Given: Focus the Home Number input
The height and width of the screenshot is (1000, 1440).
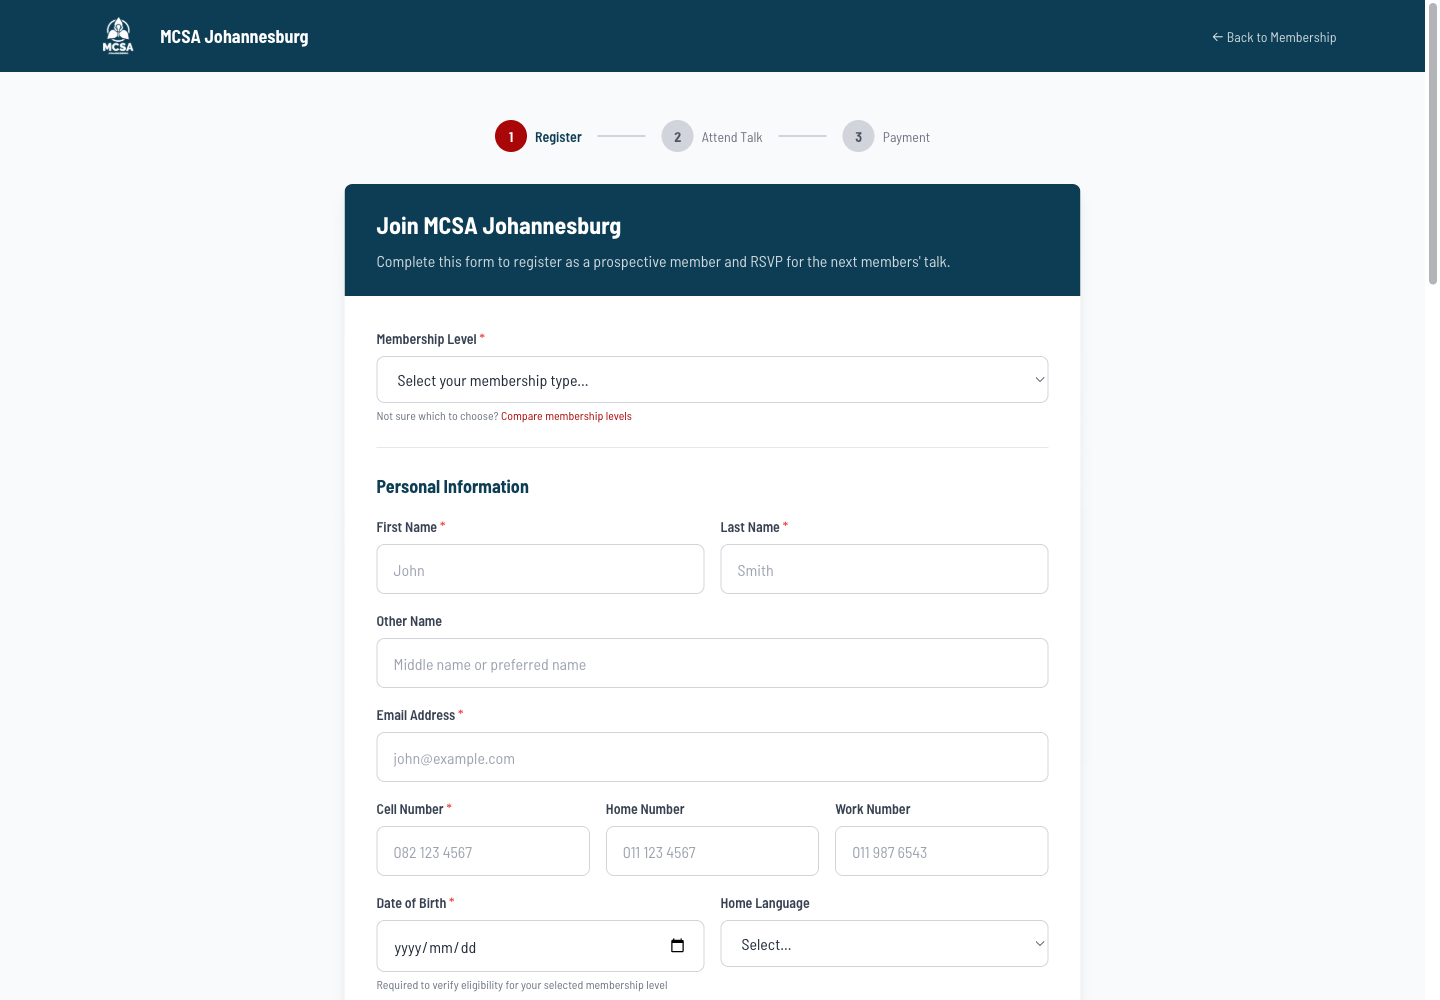Looking at the screenshot, I should coord(712,851).
